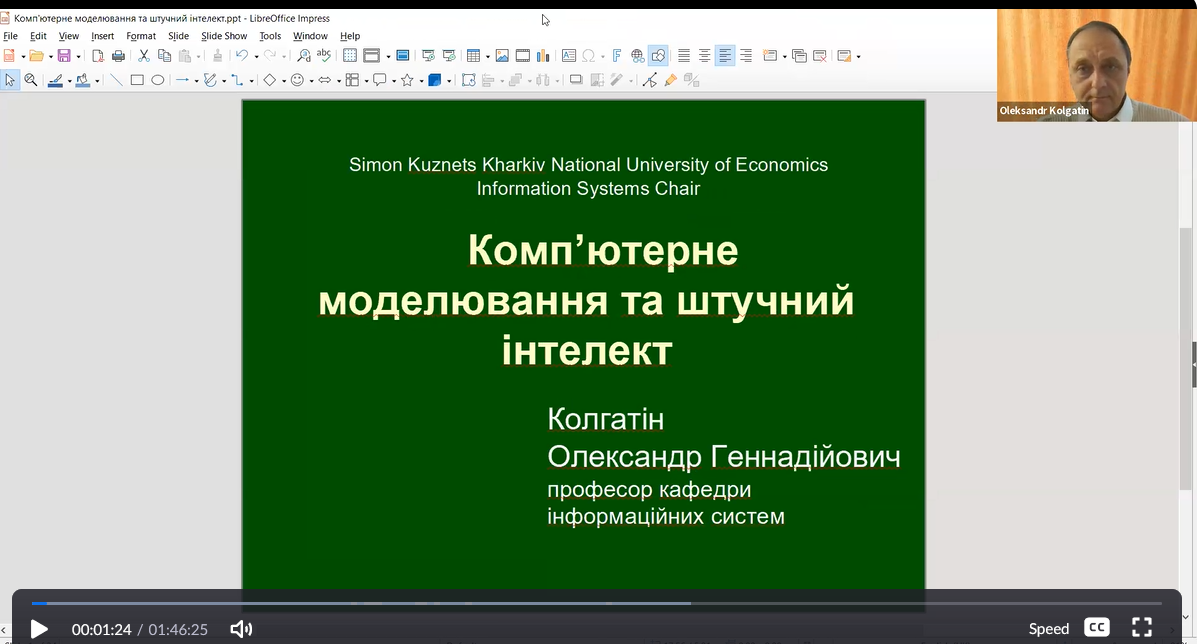This screenshot has width=1202, height=644.
Task: Open the Connectors dropdown arrow
Action: (x=252, y=81)
